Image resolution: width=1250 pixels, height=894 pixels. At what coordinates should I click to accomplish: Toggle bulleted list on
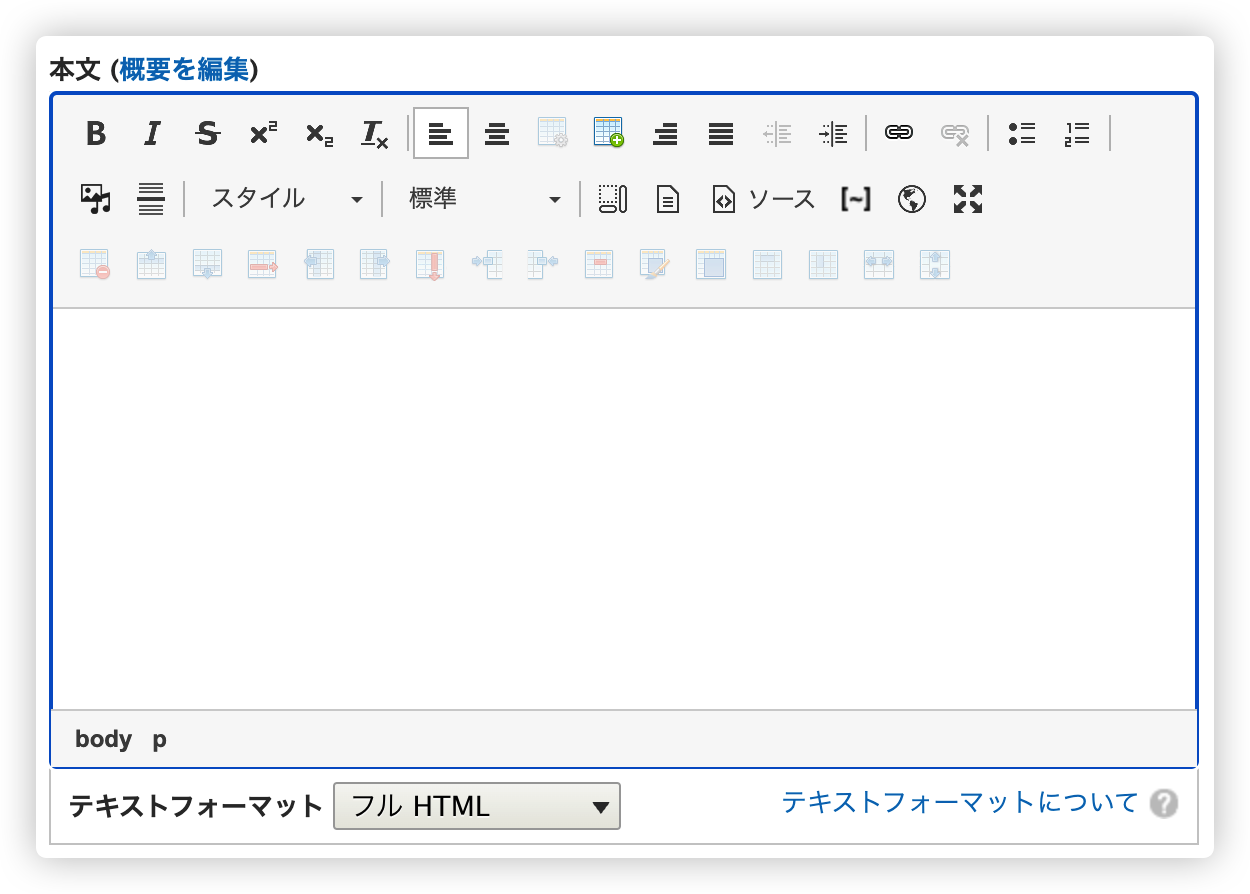pyautogui.click(x=1022, y=133)
